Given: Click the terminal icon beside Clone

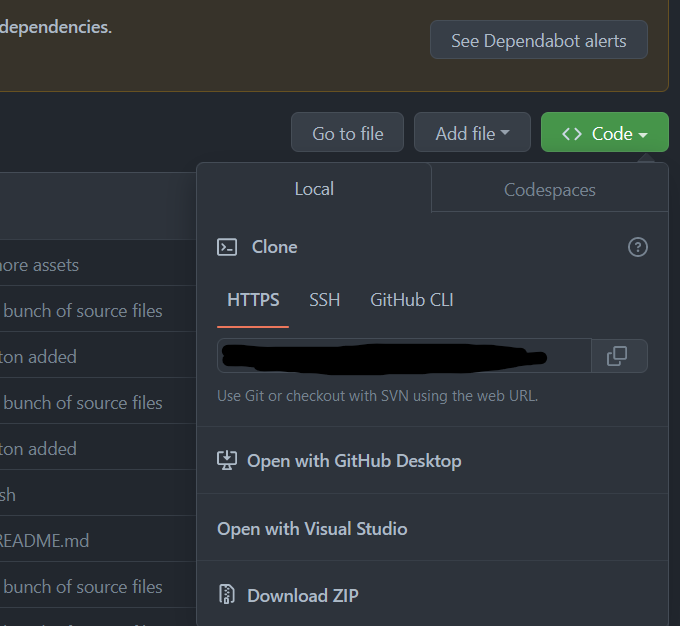Looking at the screenshot, I should pyautogui.click(x=227, y=247).
